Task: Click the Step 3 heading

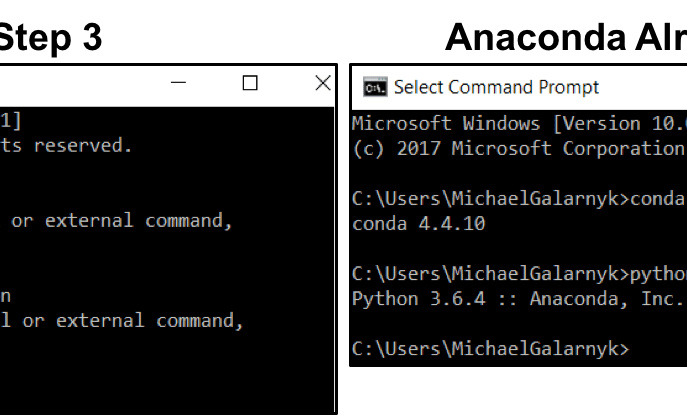Action: tap(50, 37)
